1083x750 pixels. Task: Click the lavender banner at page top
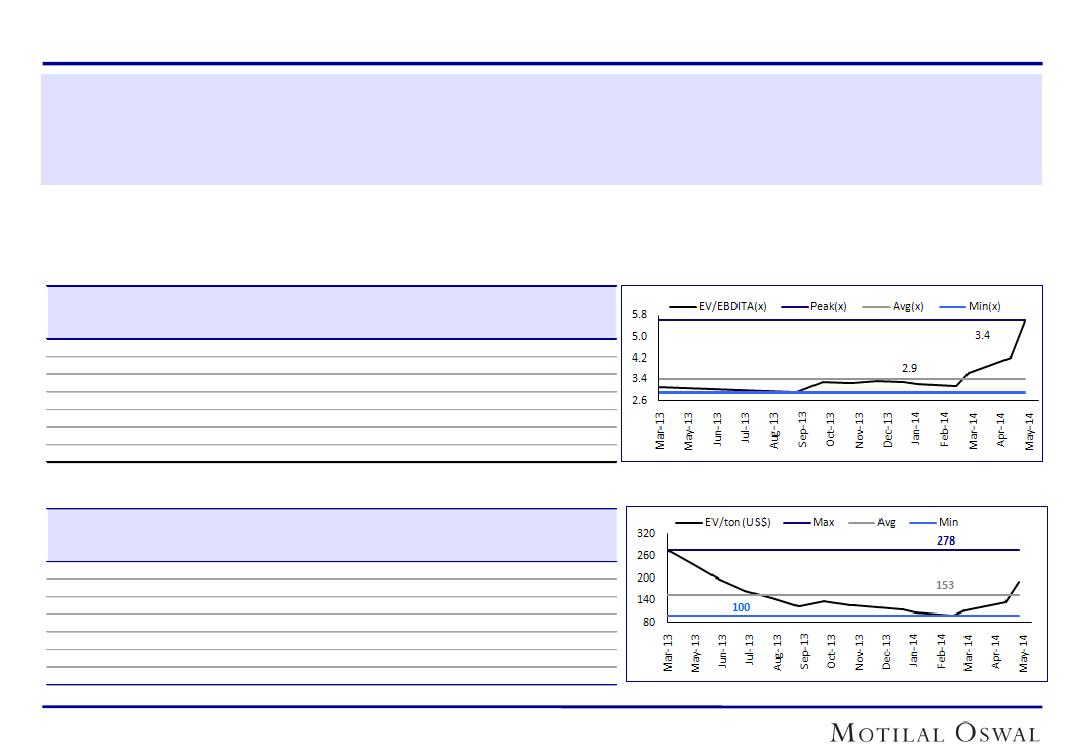(541, 129)
